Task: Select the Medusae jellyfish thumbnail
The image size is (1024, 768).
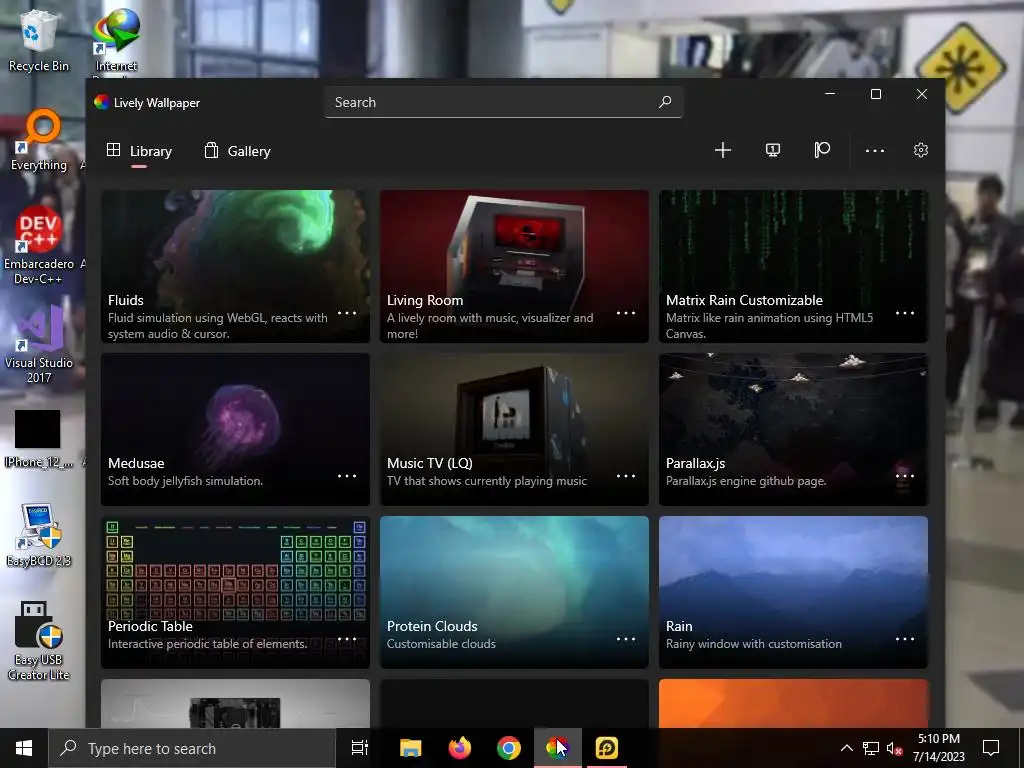Action: 235,429
